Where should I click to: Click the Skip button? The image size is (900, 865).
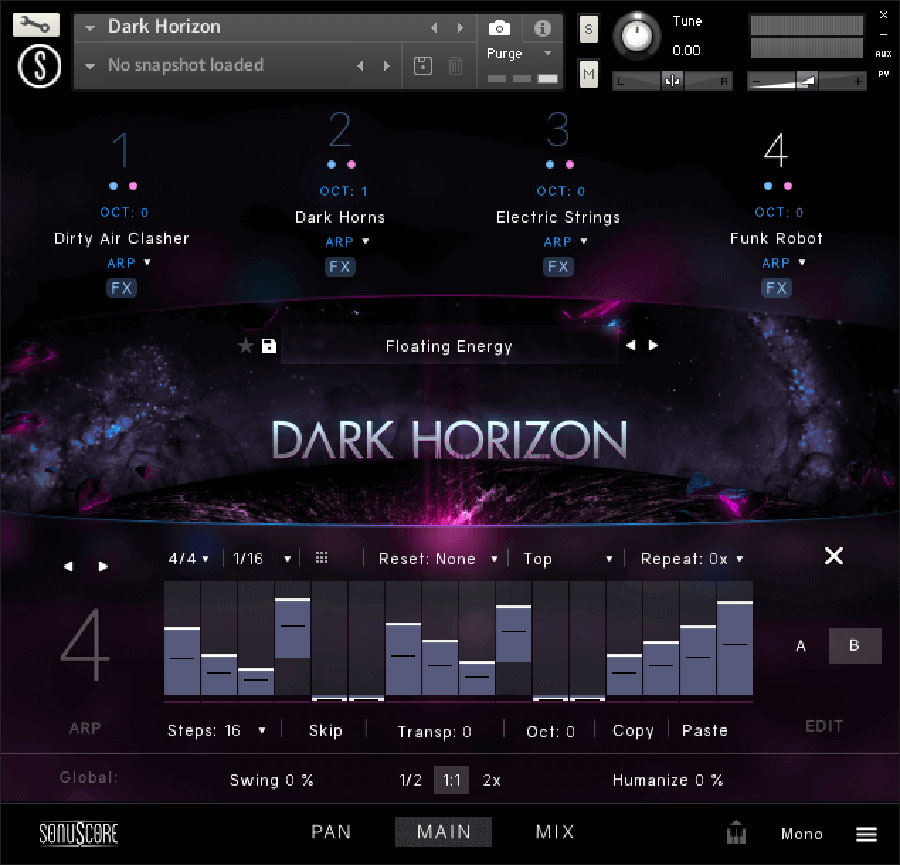point(325,730)
